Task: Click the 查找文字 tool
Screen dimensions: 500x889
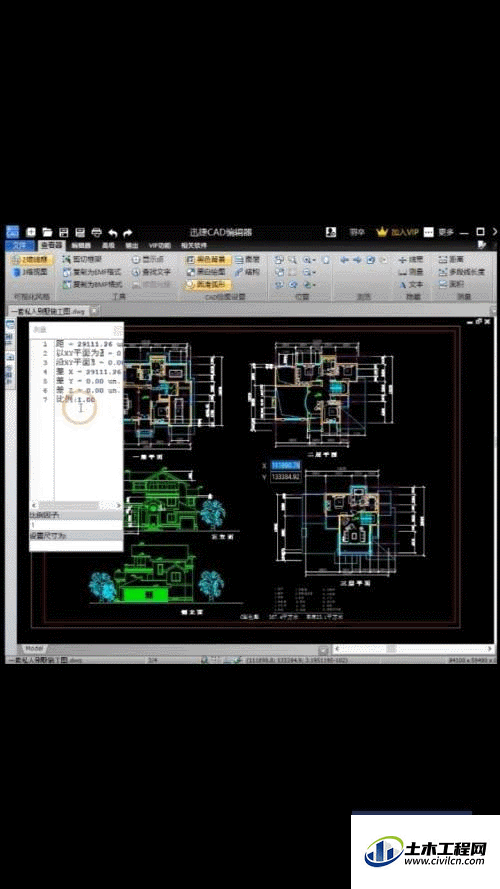Action: 151,272
